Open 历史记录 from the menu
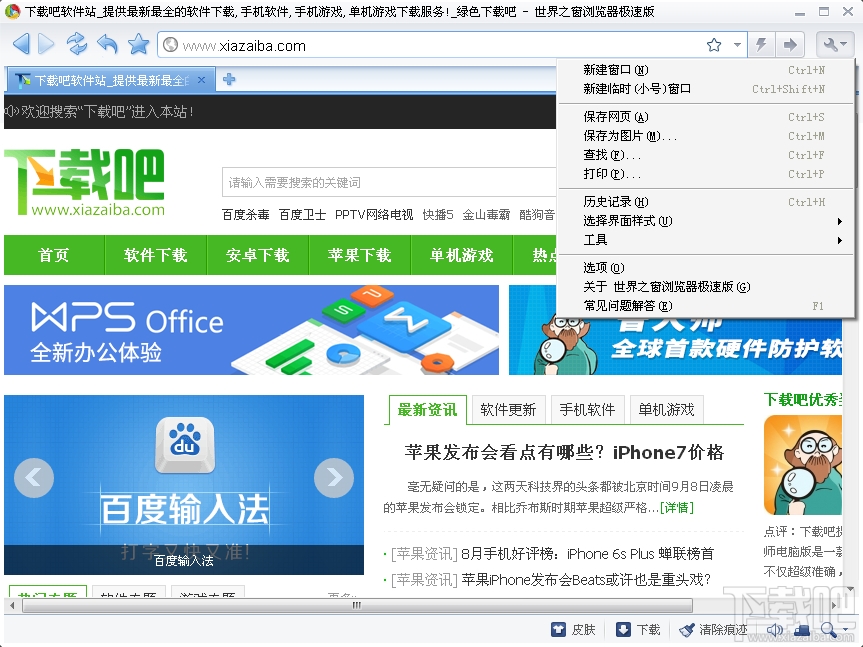 click(x=706, y=202)
